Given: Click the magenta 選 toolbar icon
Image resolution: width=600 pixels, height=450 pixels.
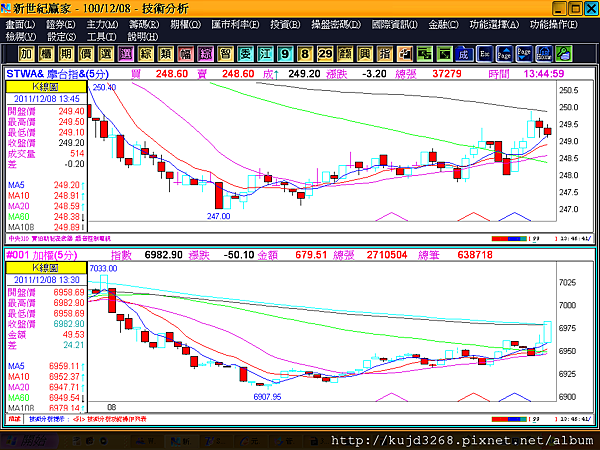Looking at the screenshot, I should click(126, 54).
